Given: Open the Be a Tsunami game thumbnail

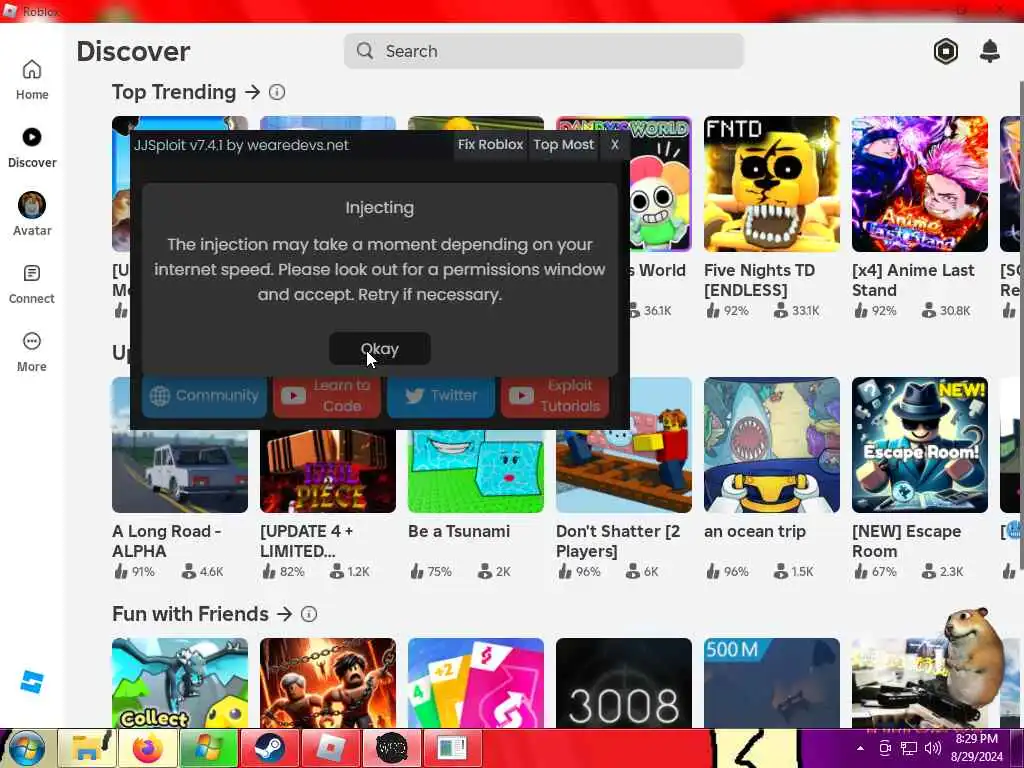Looking at the screenshot, I should (x=475, y=470).
